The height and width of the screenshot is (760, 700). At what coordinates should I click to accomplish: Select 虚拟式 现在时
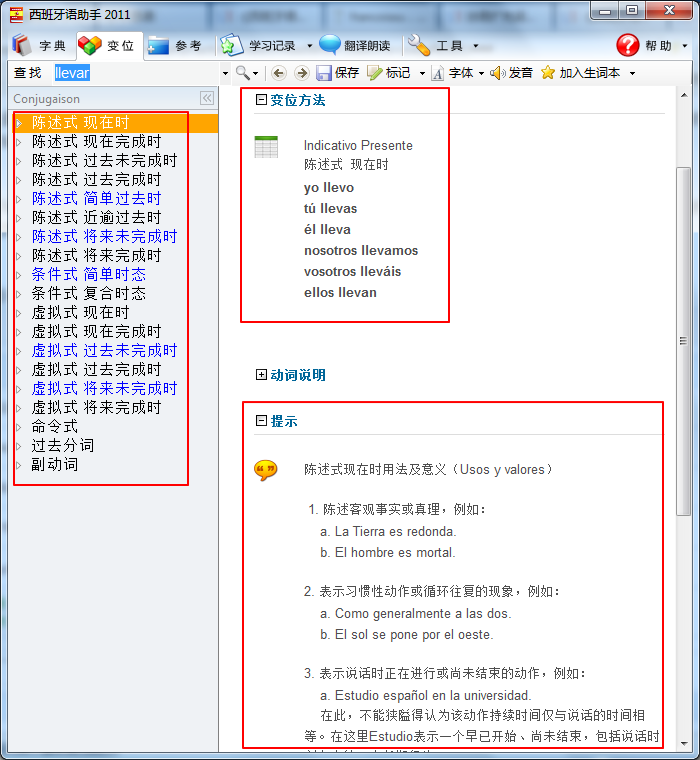coord(81,313)
